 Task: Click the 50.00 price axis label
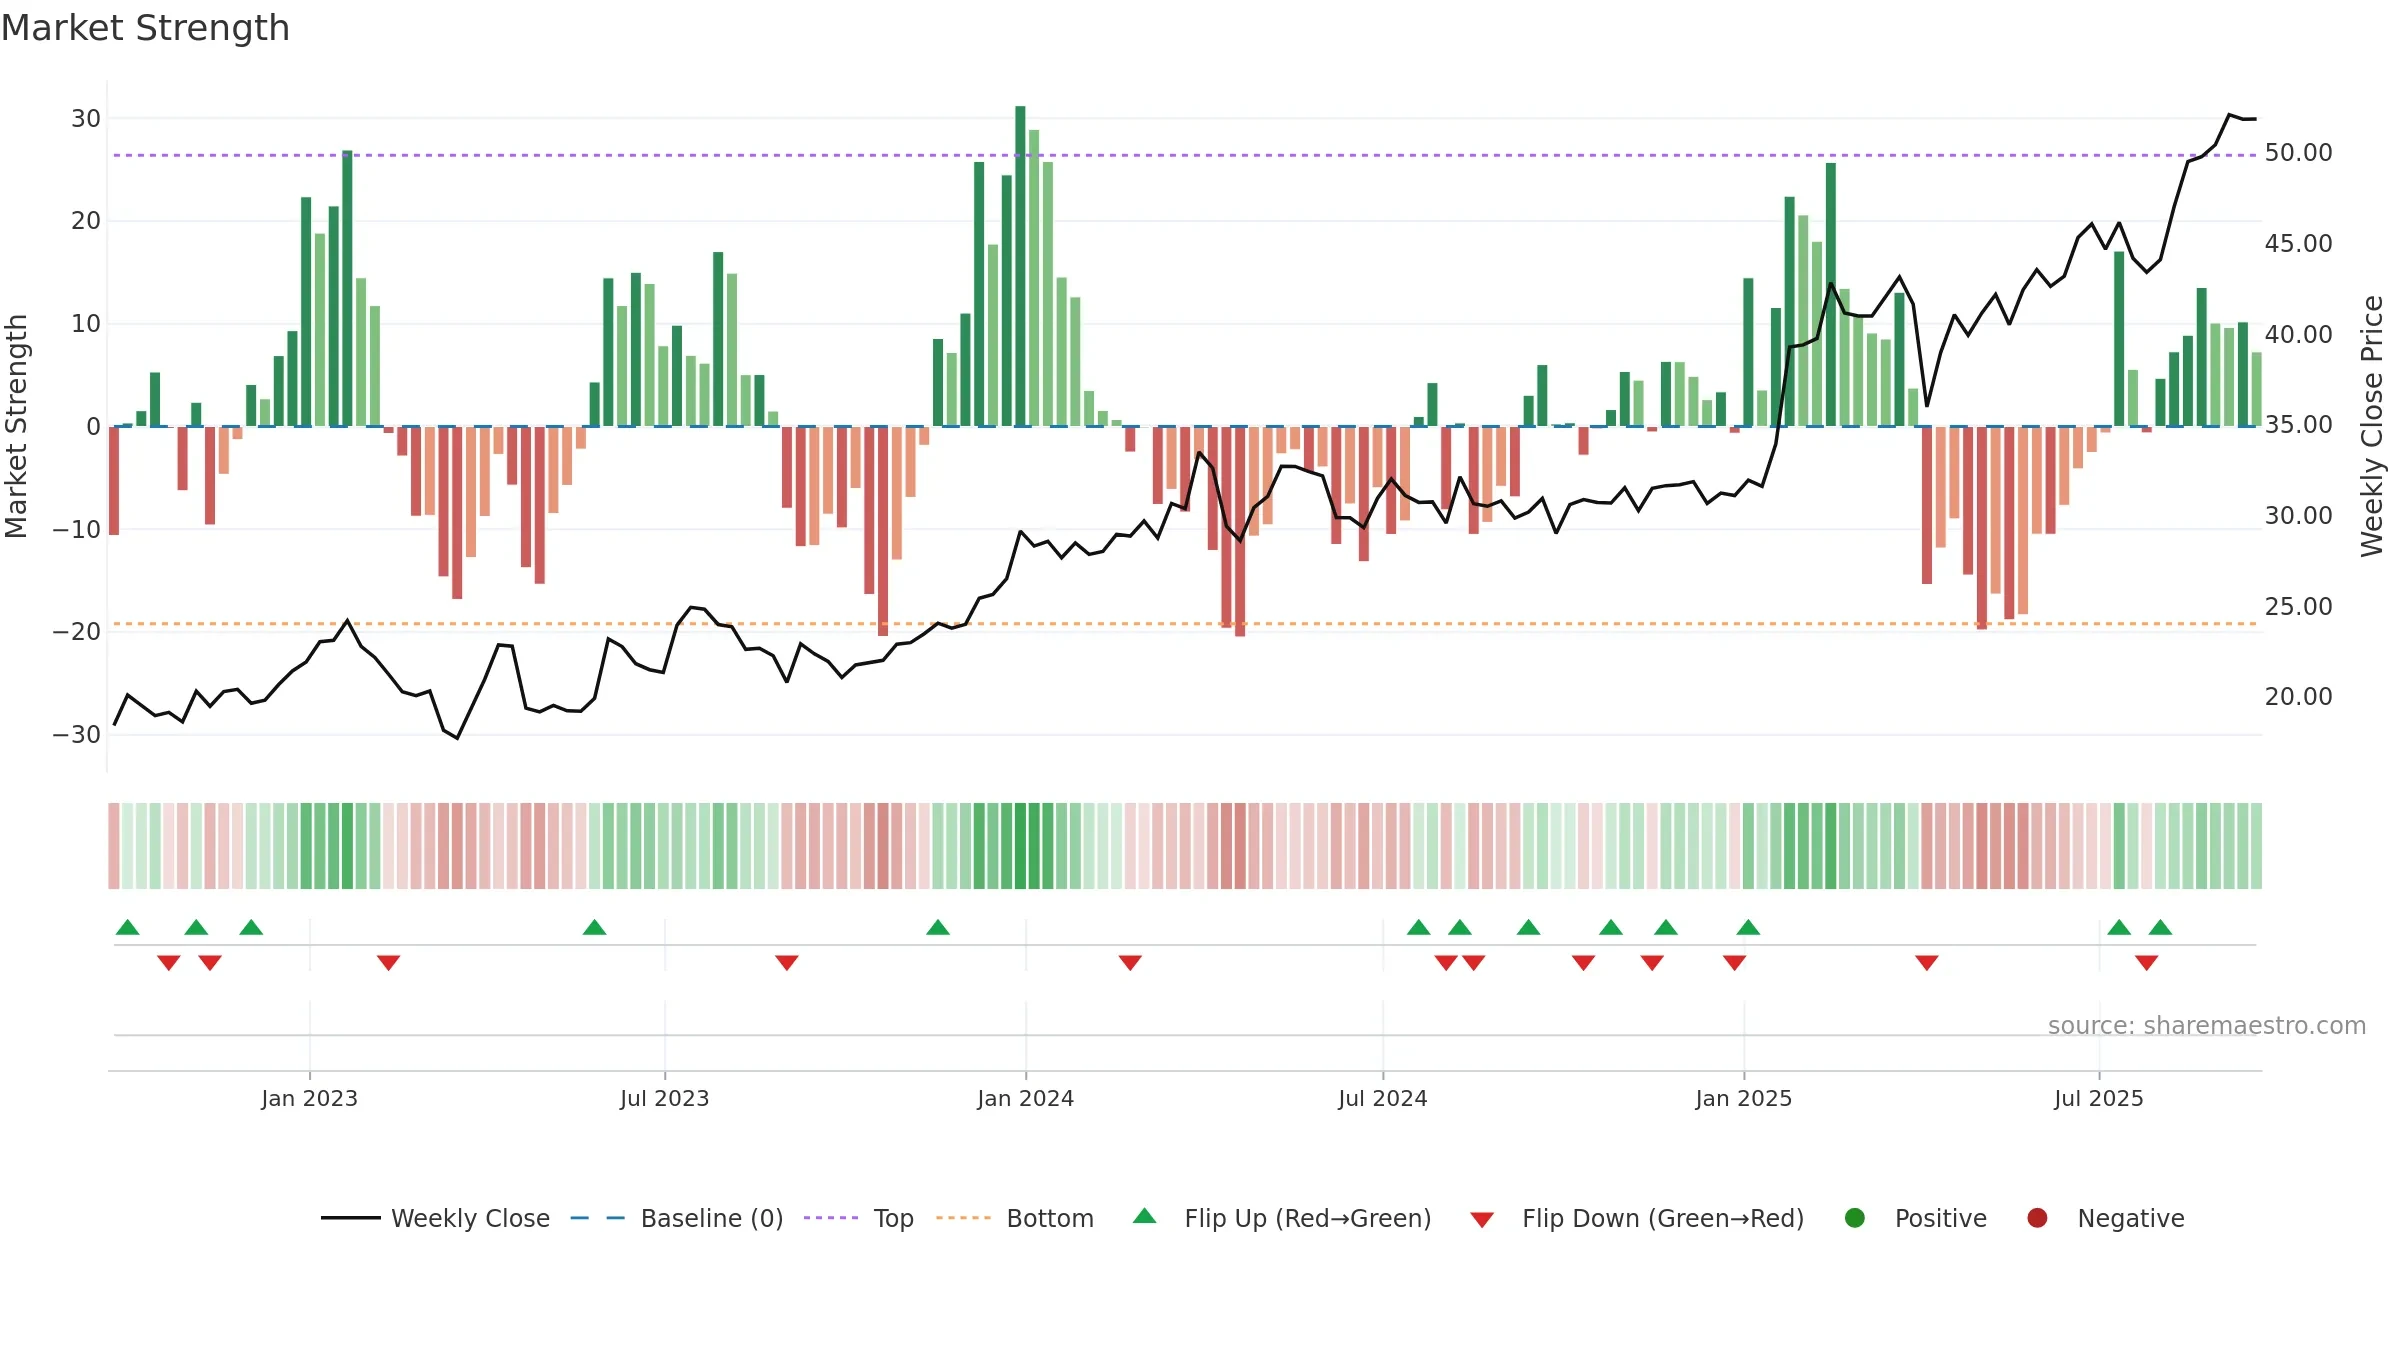2298,153
